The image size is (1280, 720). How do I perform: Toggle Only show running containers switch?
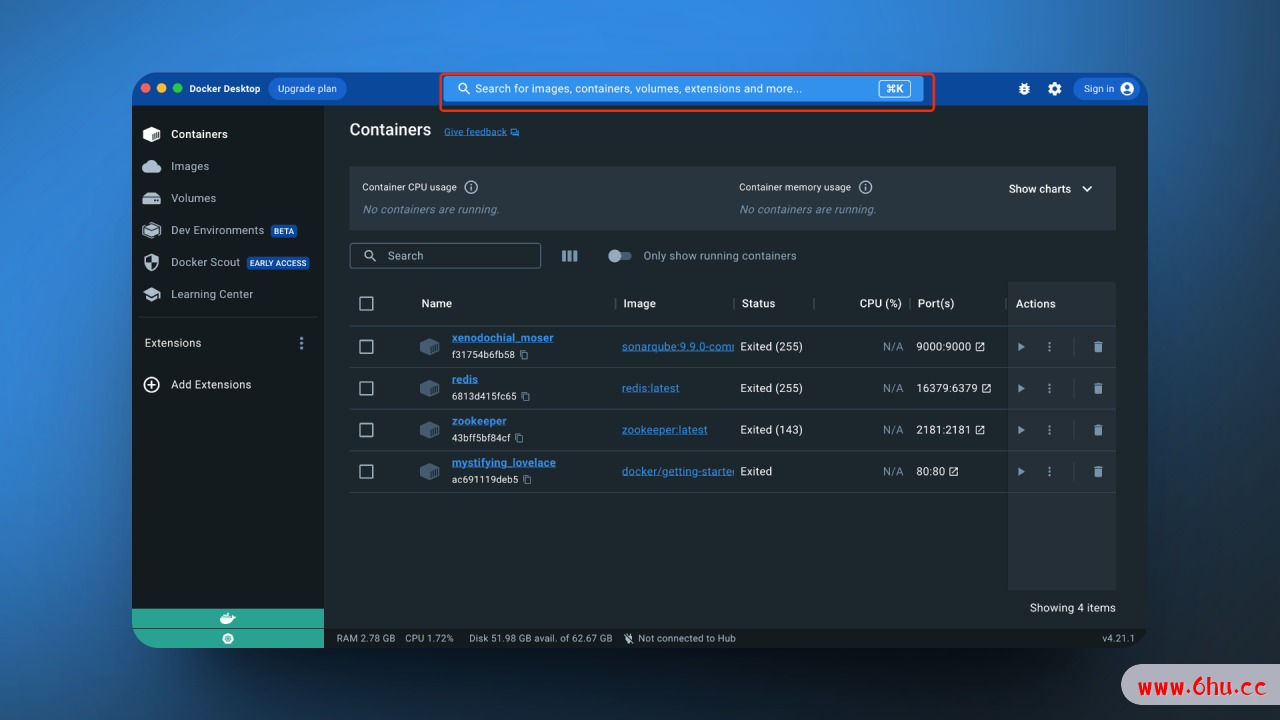(620, 256)
